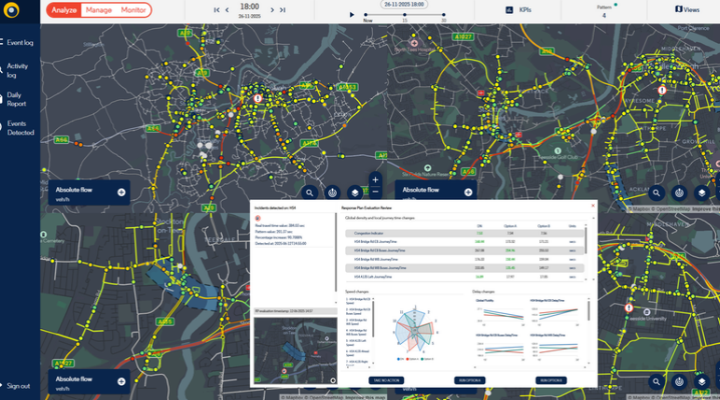
Task: Click compass icon on dialog thumbnail map
Action: tap(332, 380)
